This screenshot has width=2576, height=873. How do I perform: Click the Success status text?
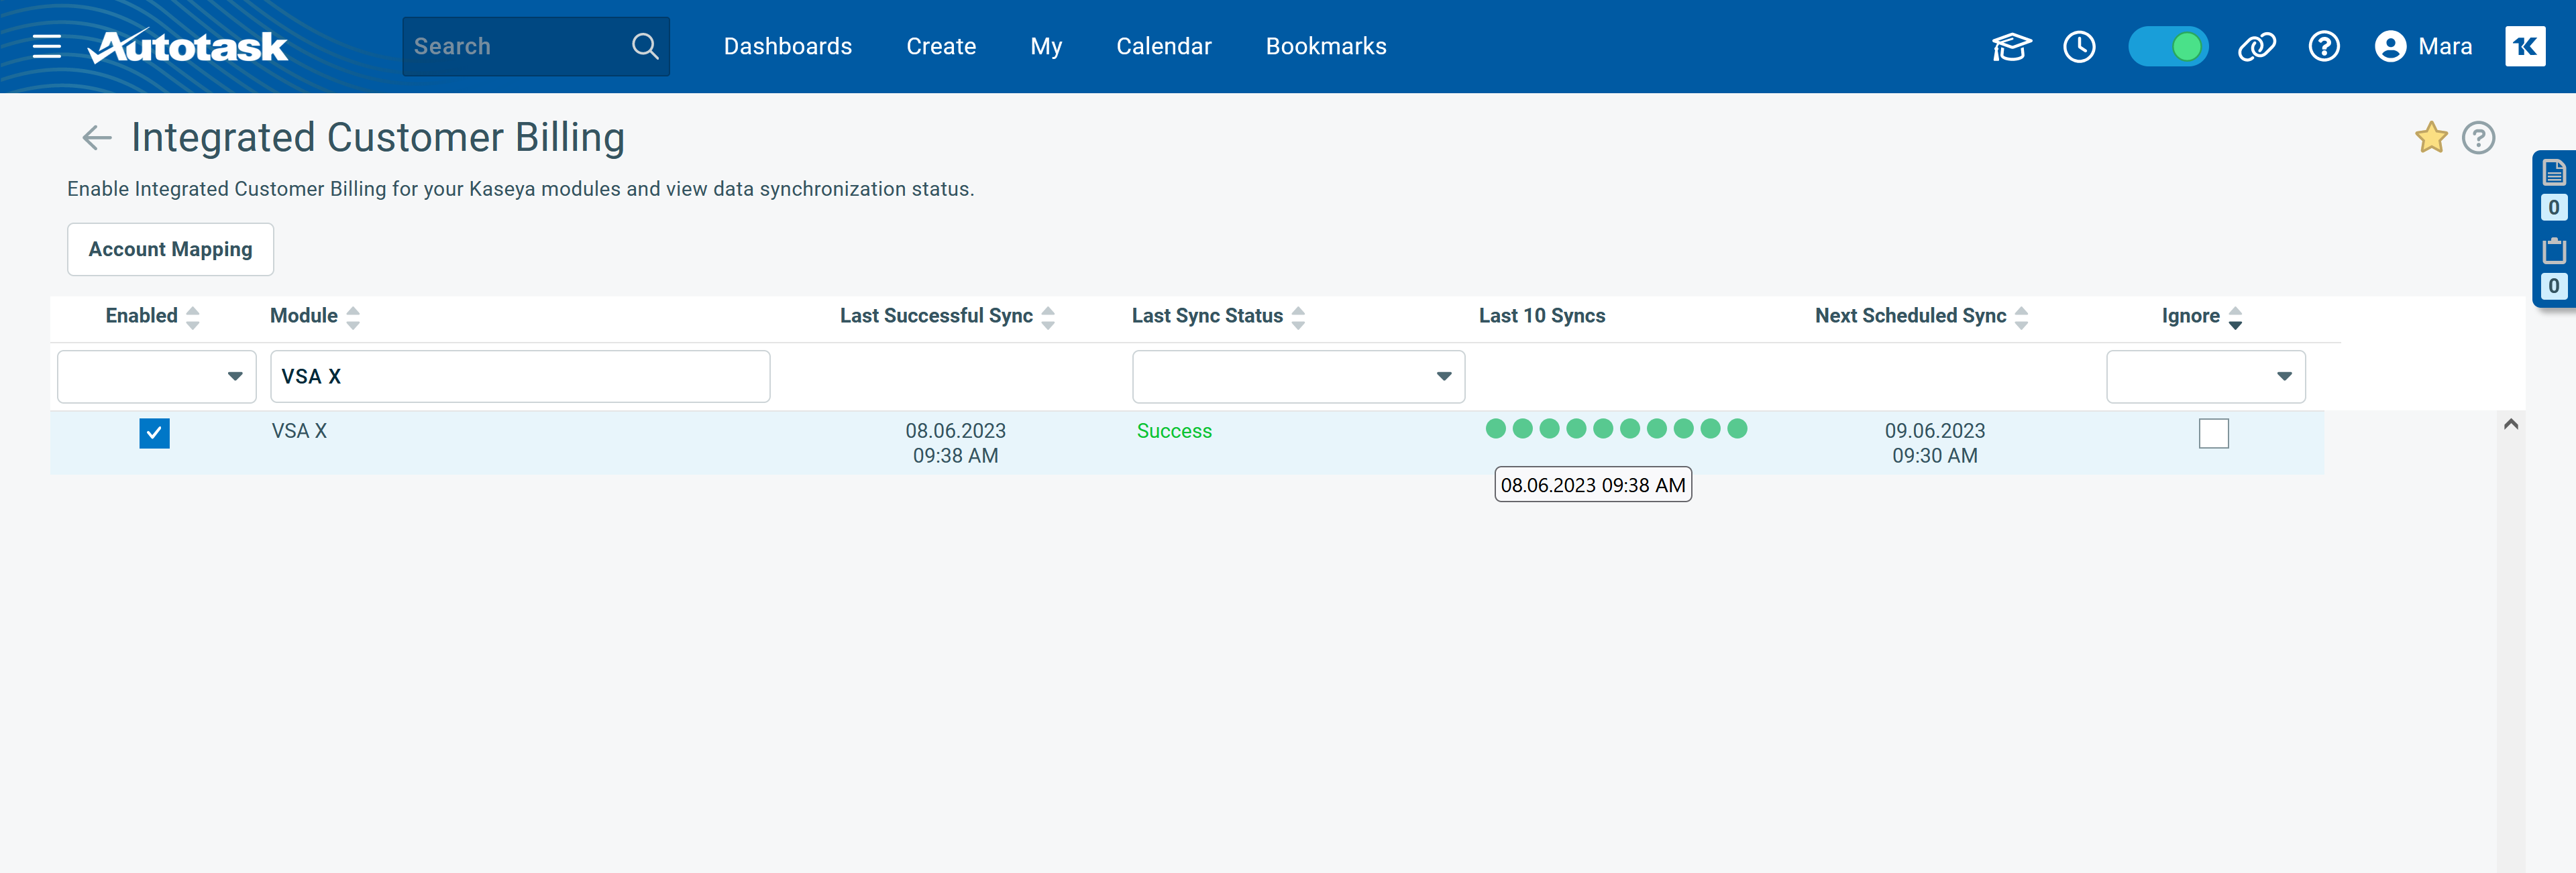(x=1174, y=431)
